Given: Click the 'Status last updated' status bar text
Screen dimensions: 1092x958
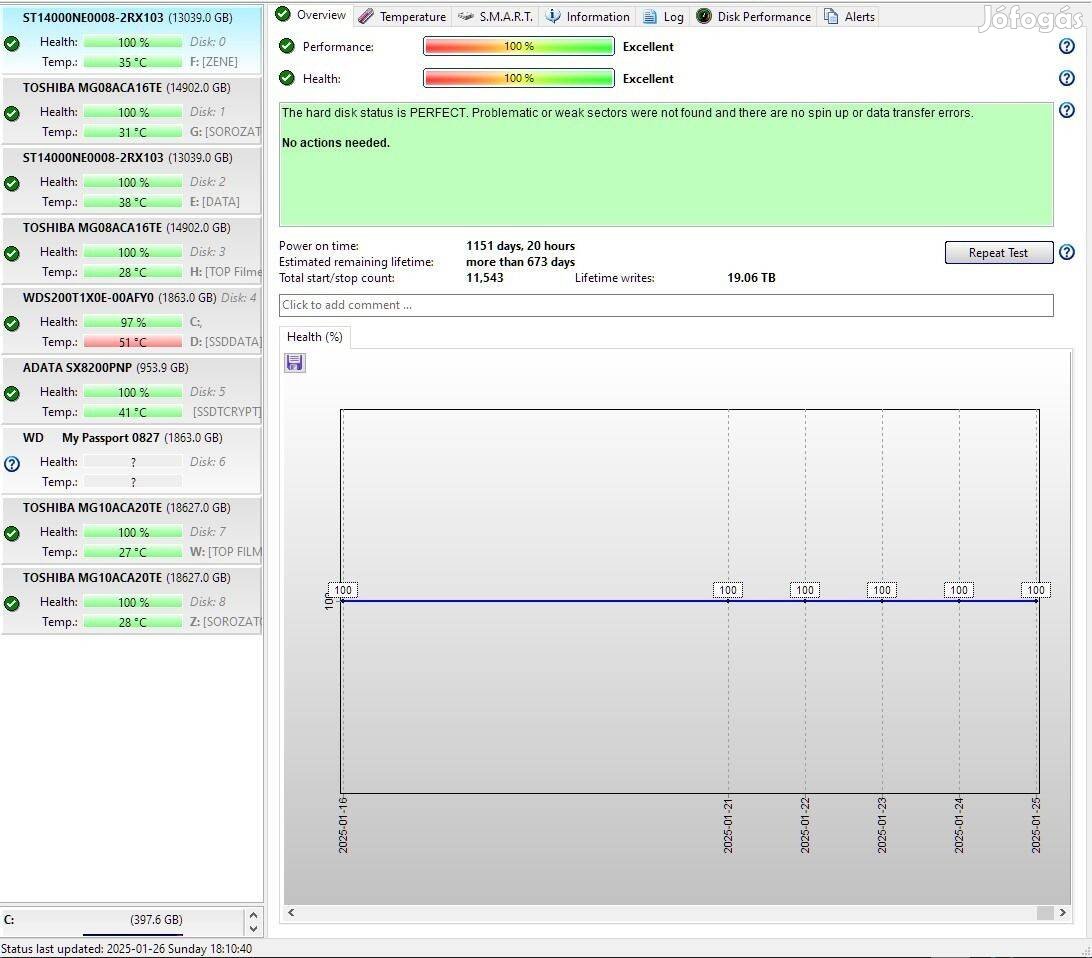Looking at the screenshot, I should [x=126, y=948].
